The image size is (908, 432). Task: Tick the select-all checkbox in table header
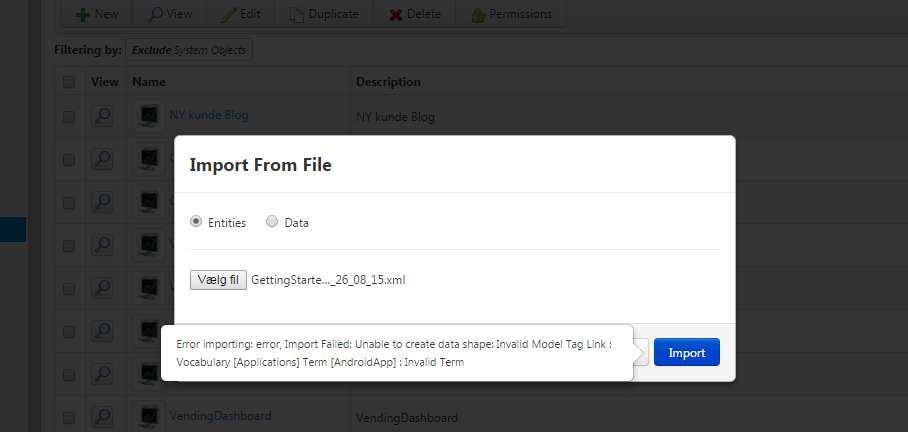[69, 82]
